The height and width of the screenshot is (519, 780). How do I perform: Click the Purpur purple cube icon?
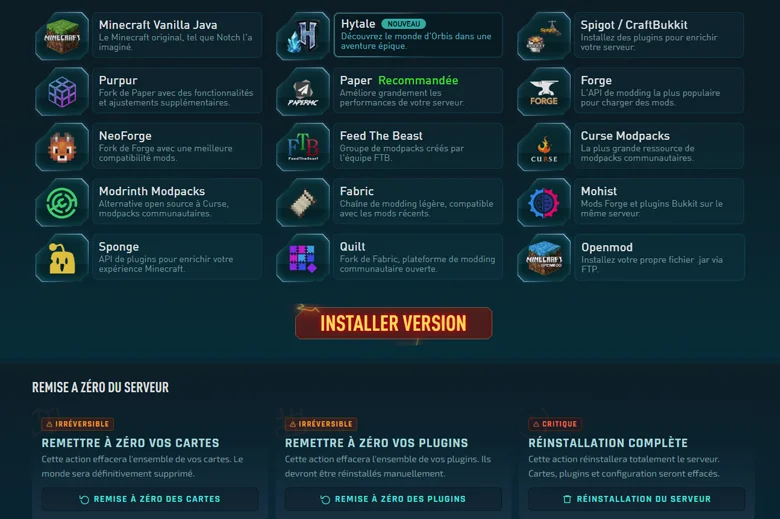[x=62, y=92]
